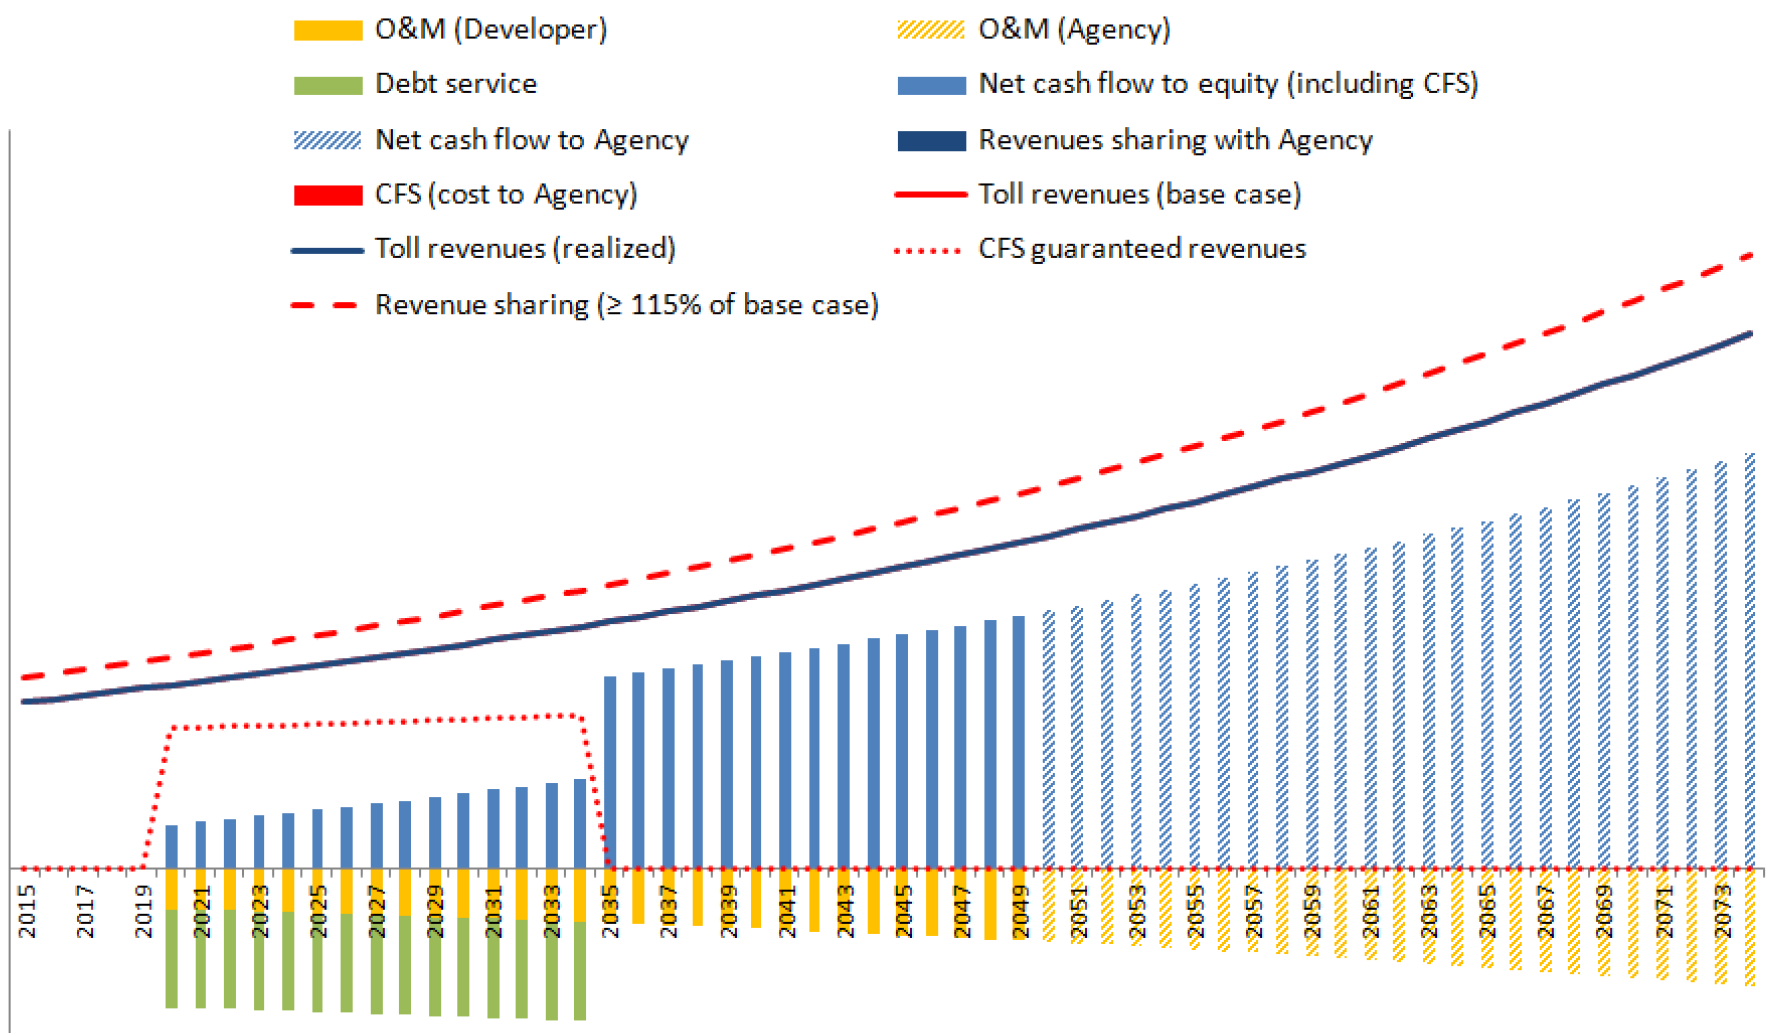This screenshot has height=1033, width=1790.
Task: Click the 2069 axis year label
Action: [x=1605, y=911]
